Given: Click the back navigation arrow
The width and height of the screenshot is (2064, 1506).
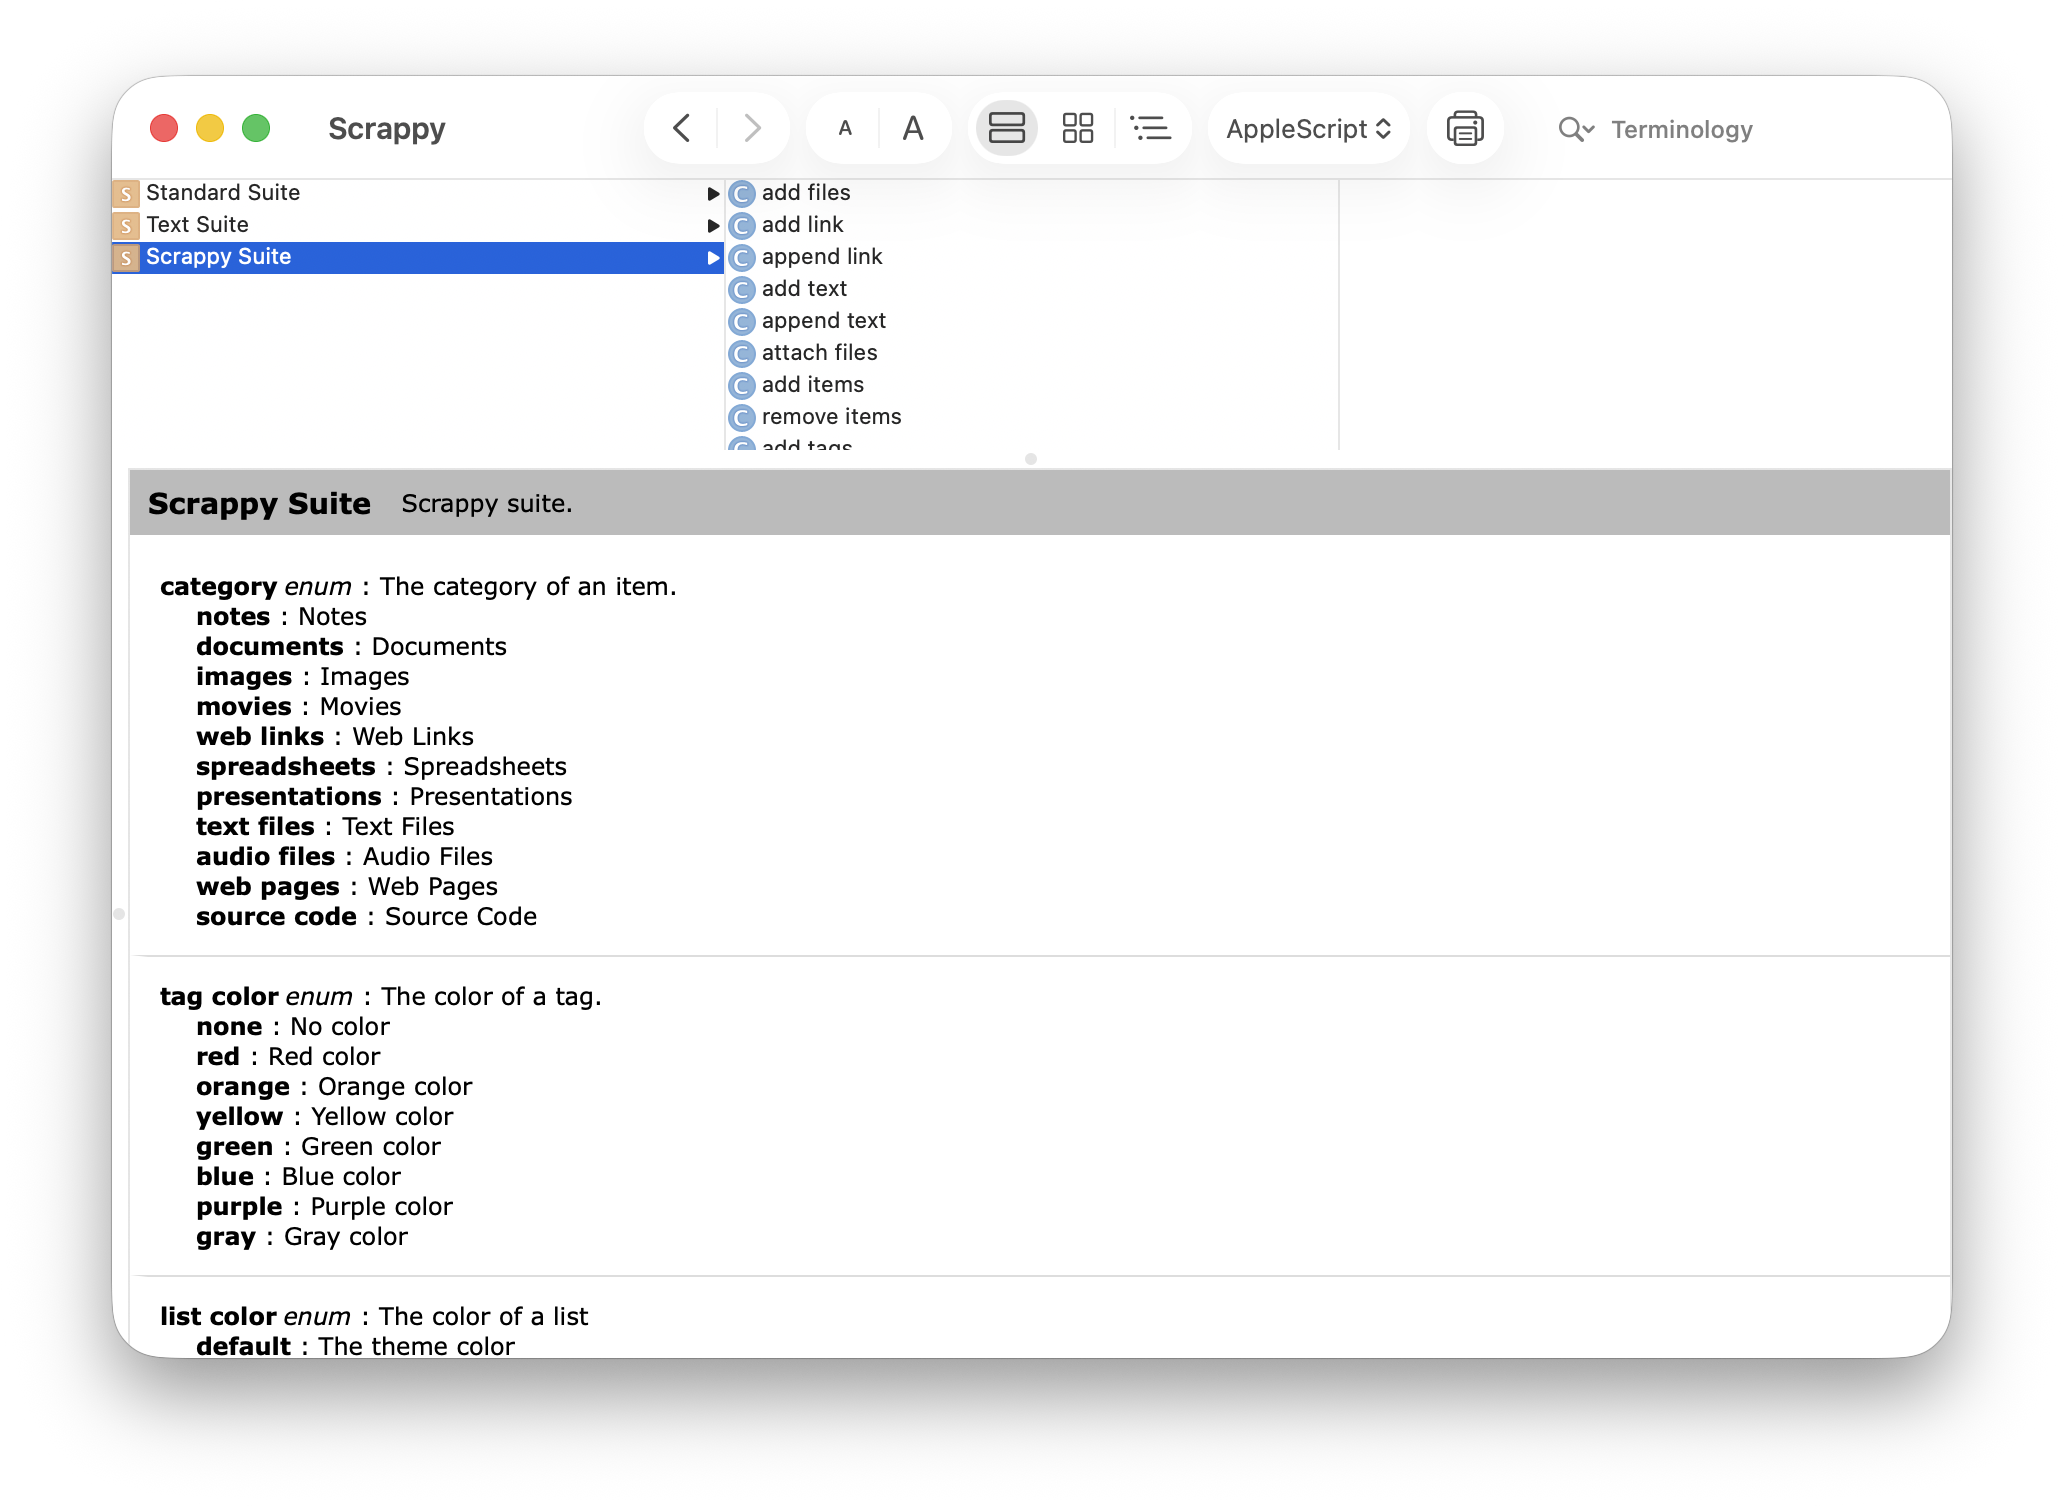Looking at the screenshot, I should [681, 128].
